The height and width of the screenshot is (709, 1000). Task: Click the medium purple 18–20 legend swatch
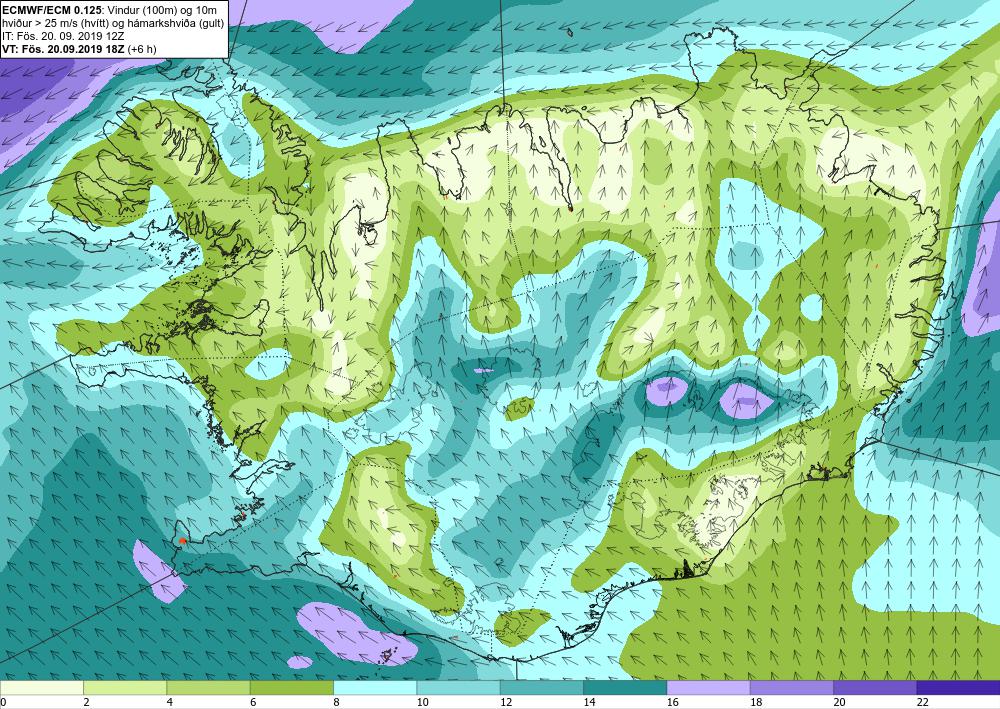coord(791,687)
